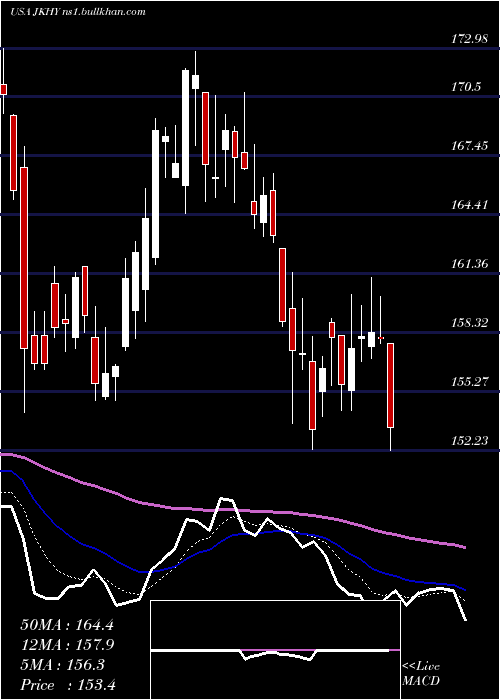Viewport: 500px width, 700px height.
Task: Click the 158.32 price level label
Action: pos(468,322)
